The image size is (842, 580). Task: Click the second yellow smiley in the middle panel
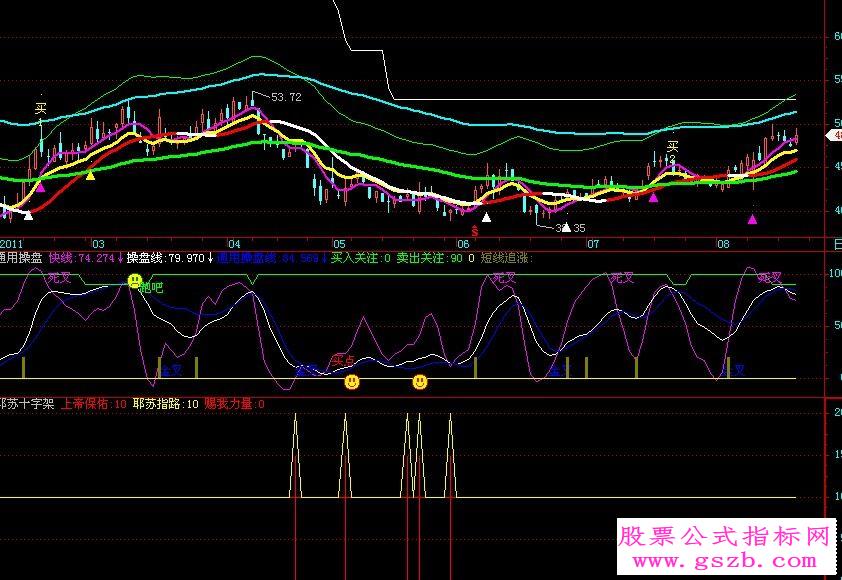tap(419, 381)
